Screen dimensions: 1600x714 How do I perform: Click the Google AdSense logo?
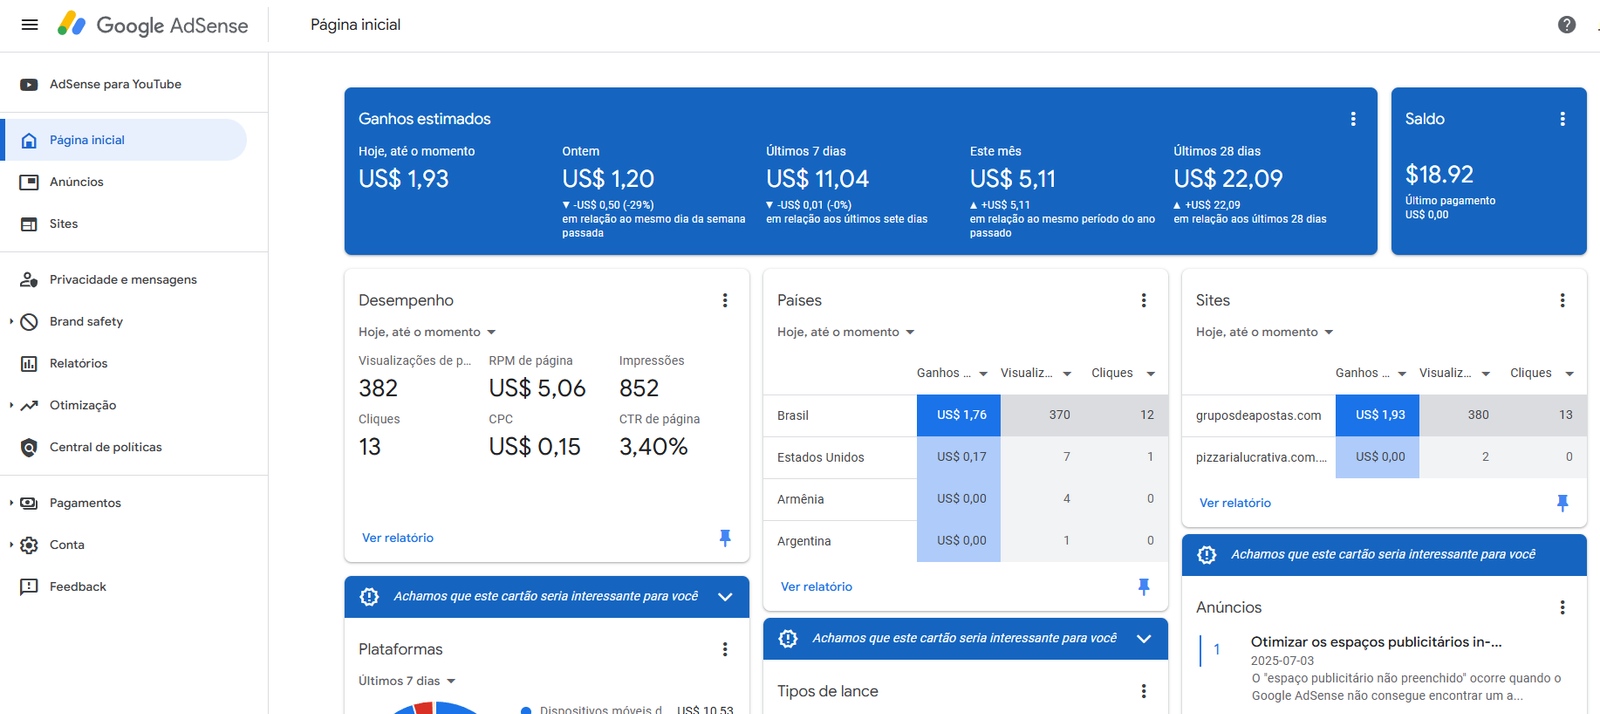(152, 25)
